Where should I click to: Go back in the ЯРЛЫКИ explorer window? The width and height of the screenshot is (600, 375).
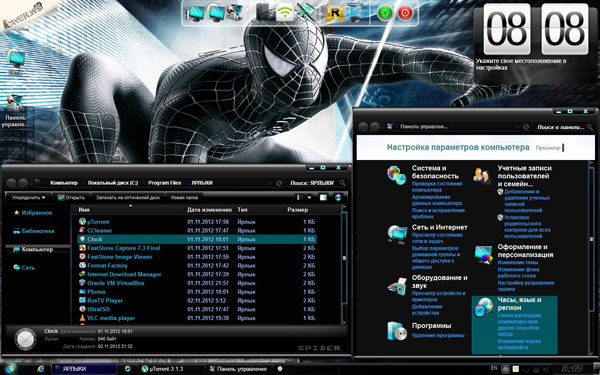click(x=11, y=184)
